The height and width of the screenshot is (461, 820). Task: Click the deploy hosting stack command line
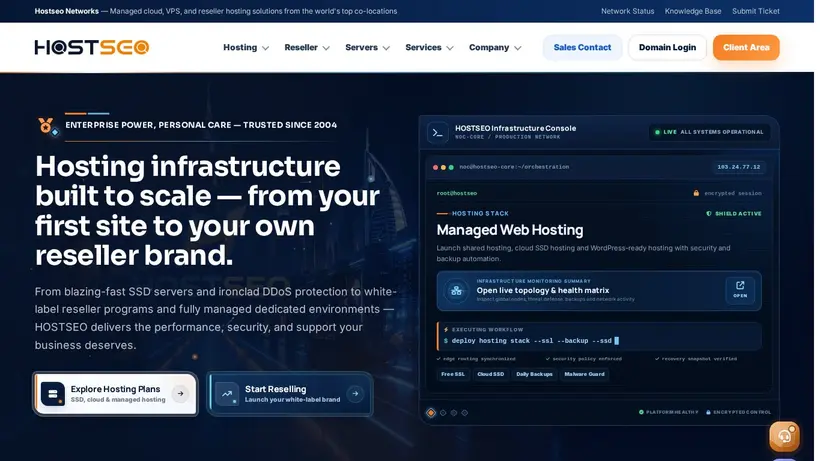click(531, 341)
